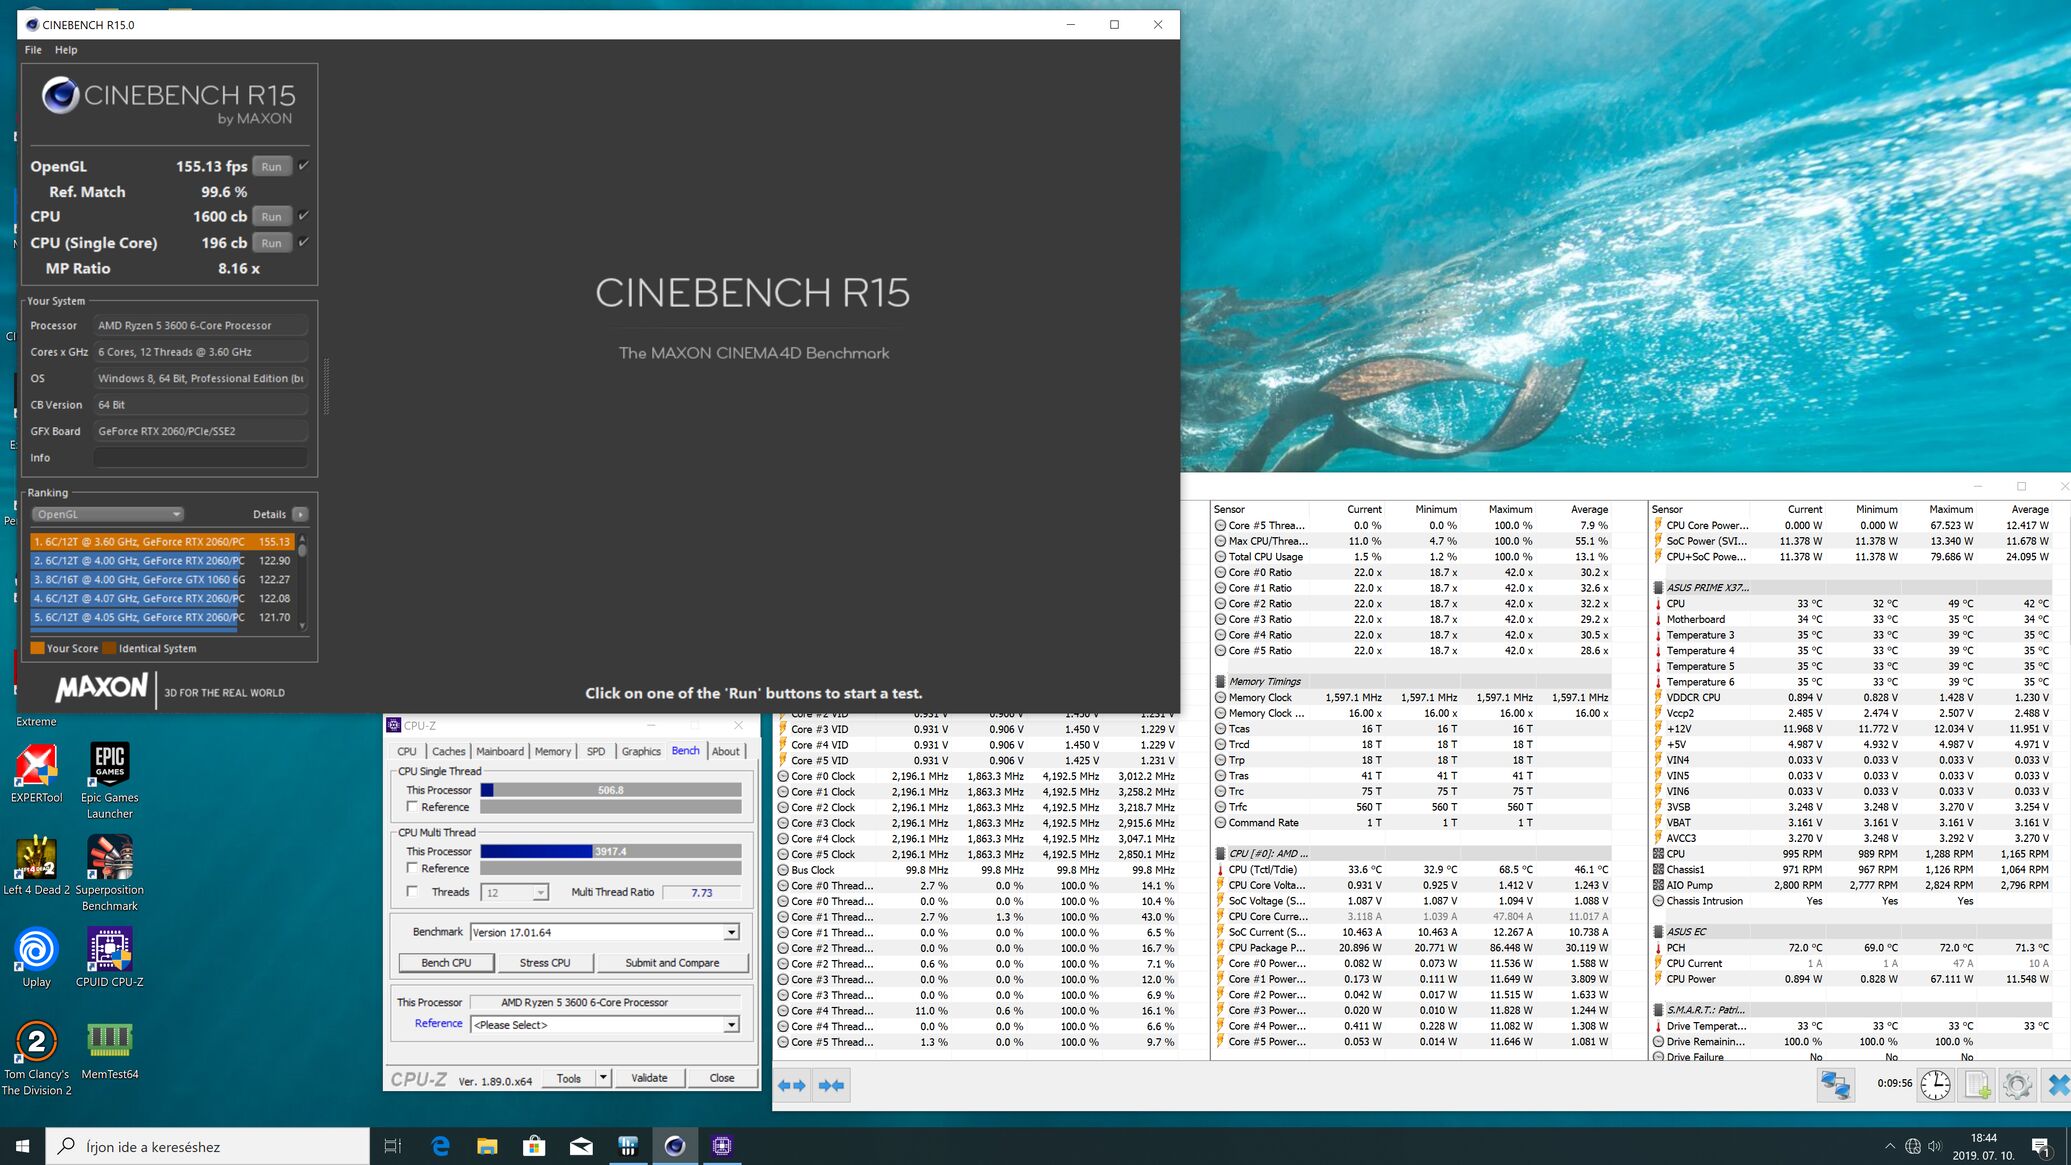
Task: Toggle CPU (Single Core) test checkmark
Action: click(x=303, y=242)
